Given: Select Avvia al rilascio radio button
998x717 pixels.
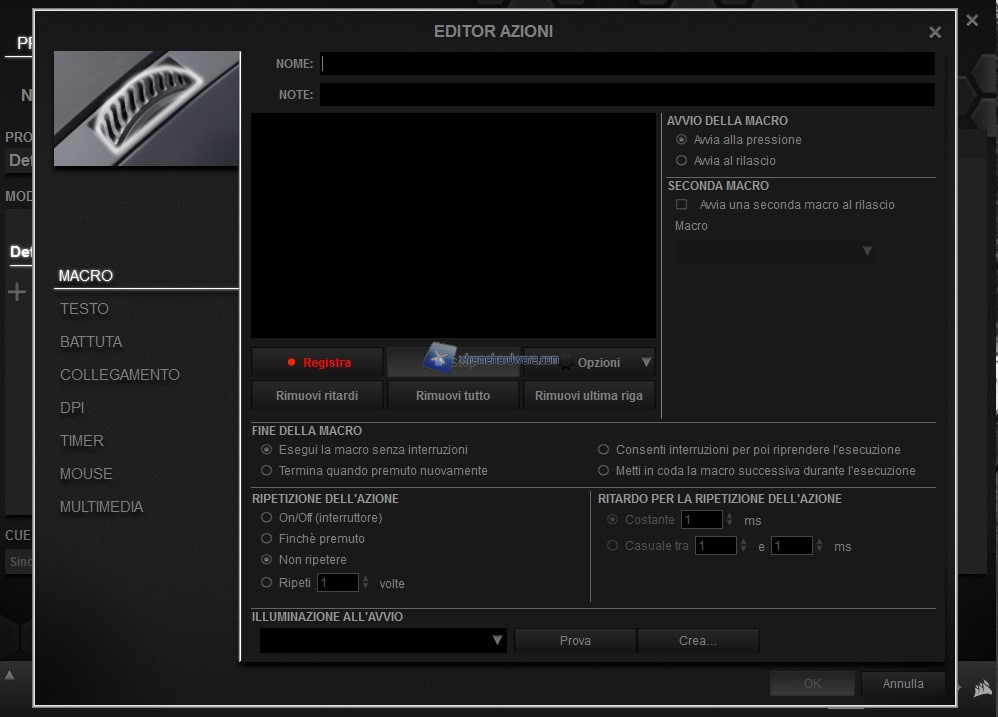Looking at the screenshot, I should (682, 161).
